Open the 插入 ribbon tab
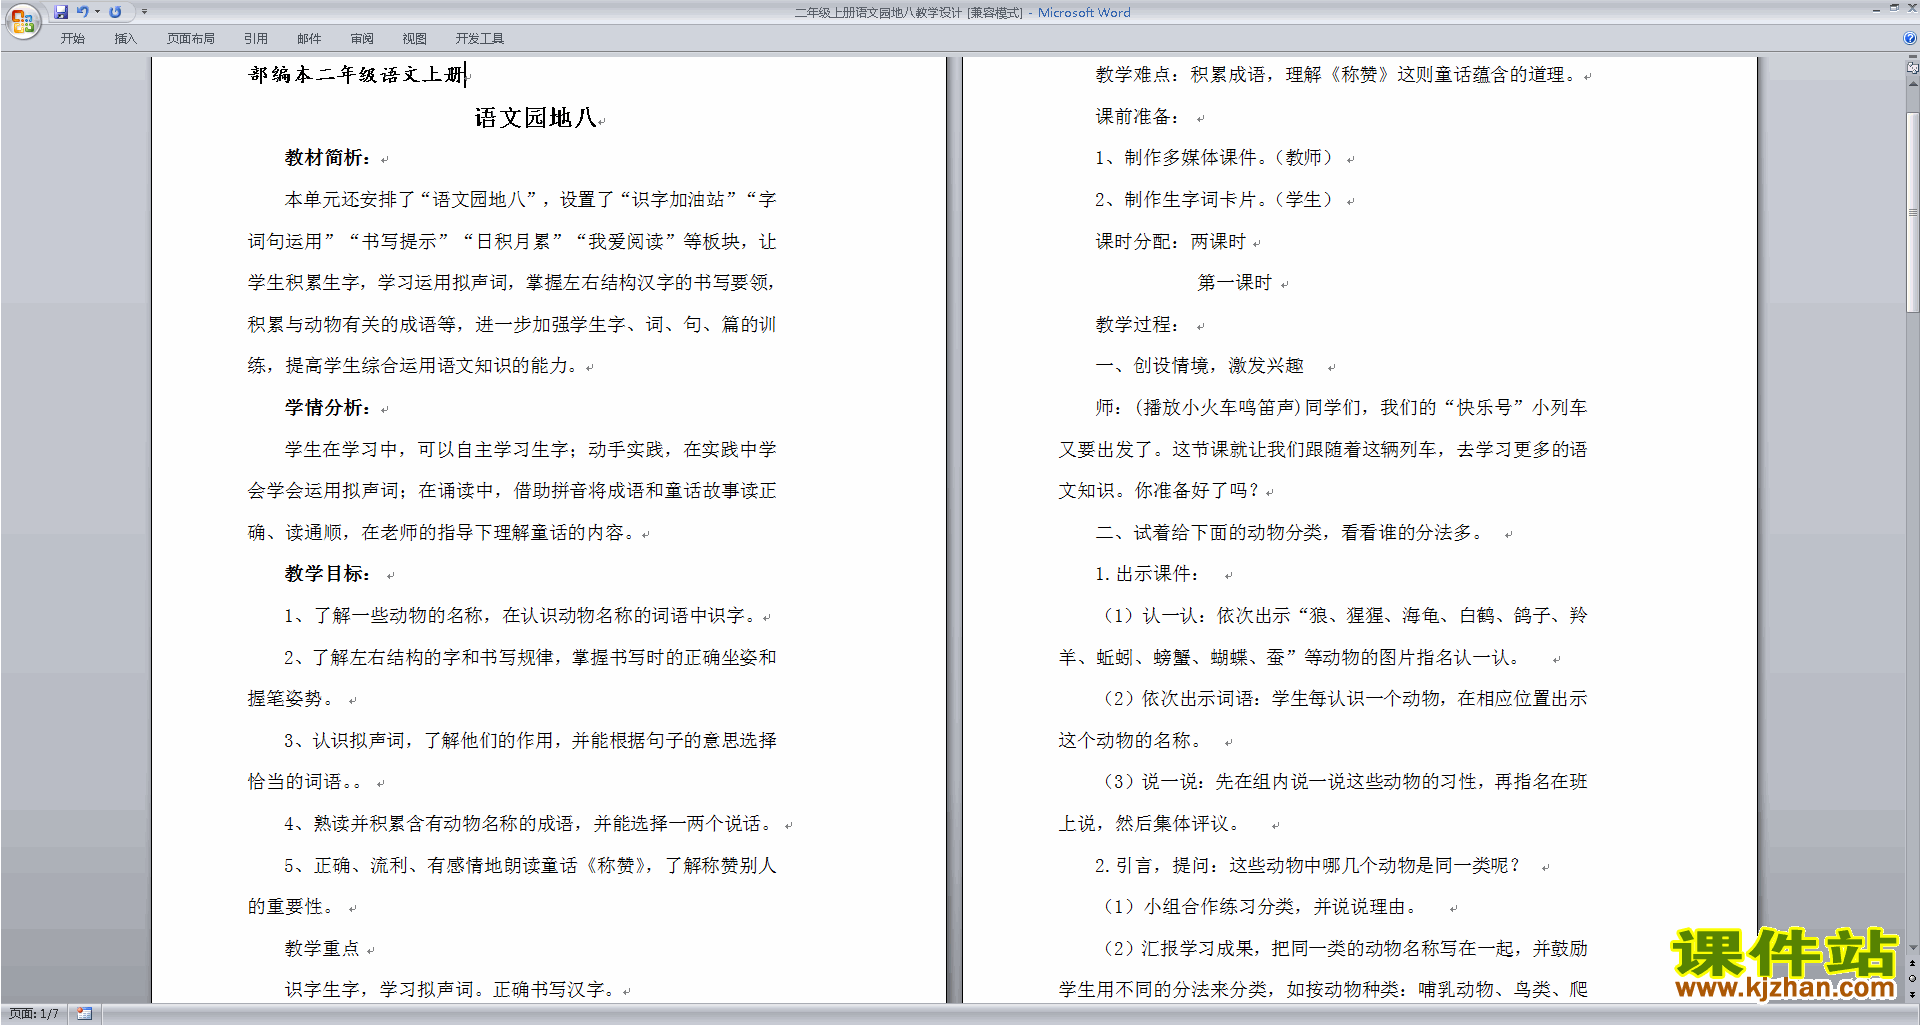1920x1025 pixels. click(125, 39)
